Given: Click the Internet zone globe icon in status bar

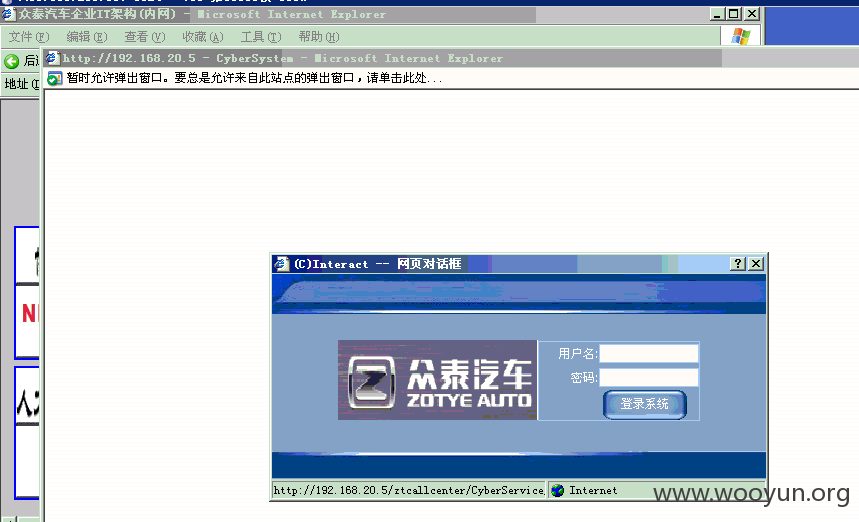Looking at the screenshot, I should click(558, 490).
